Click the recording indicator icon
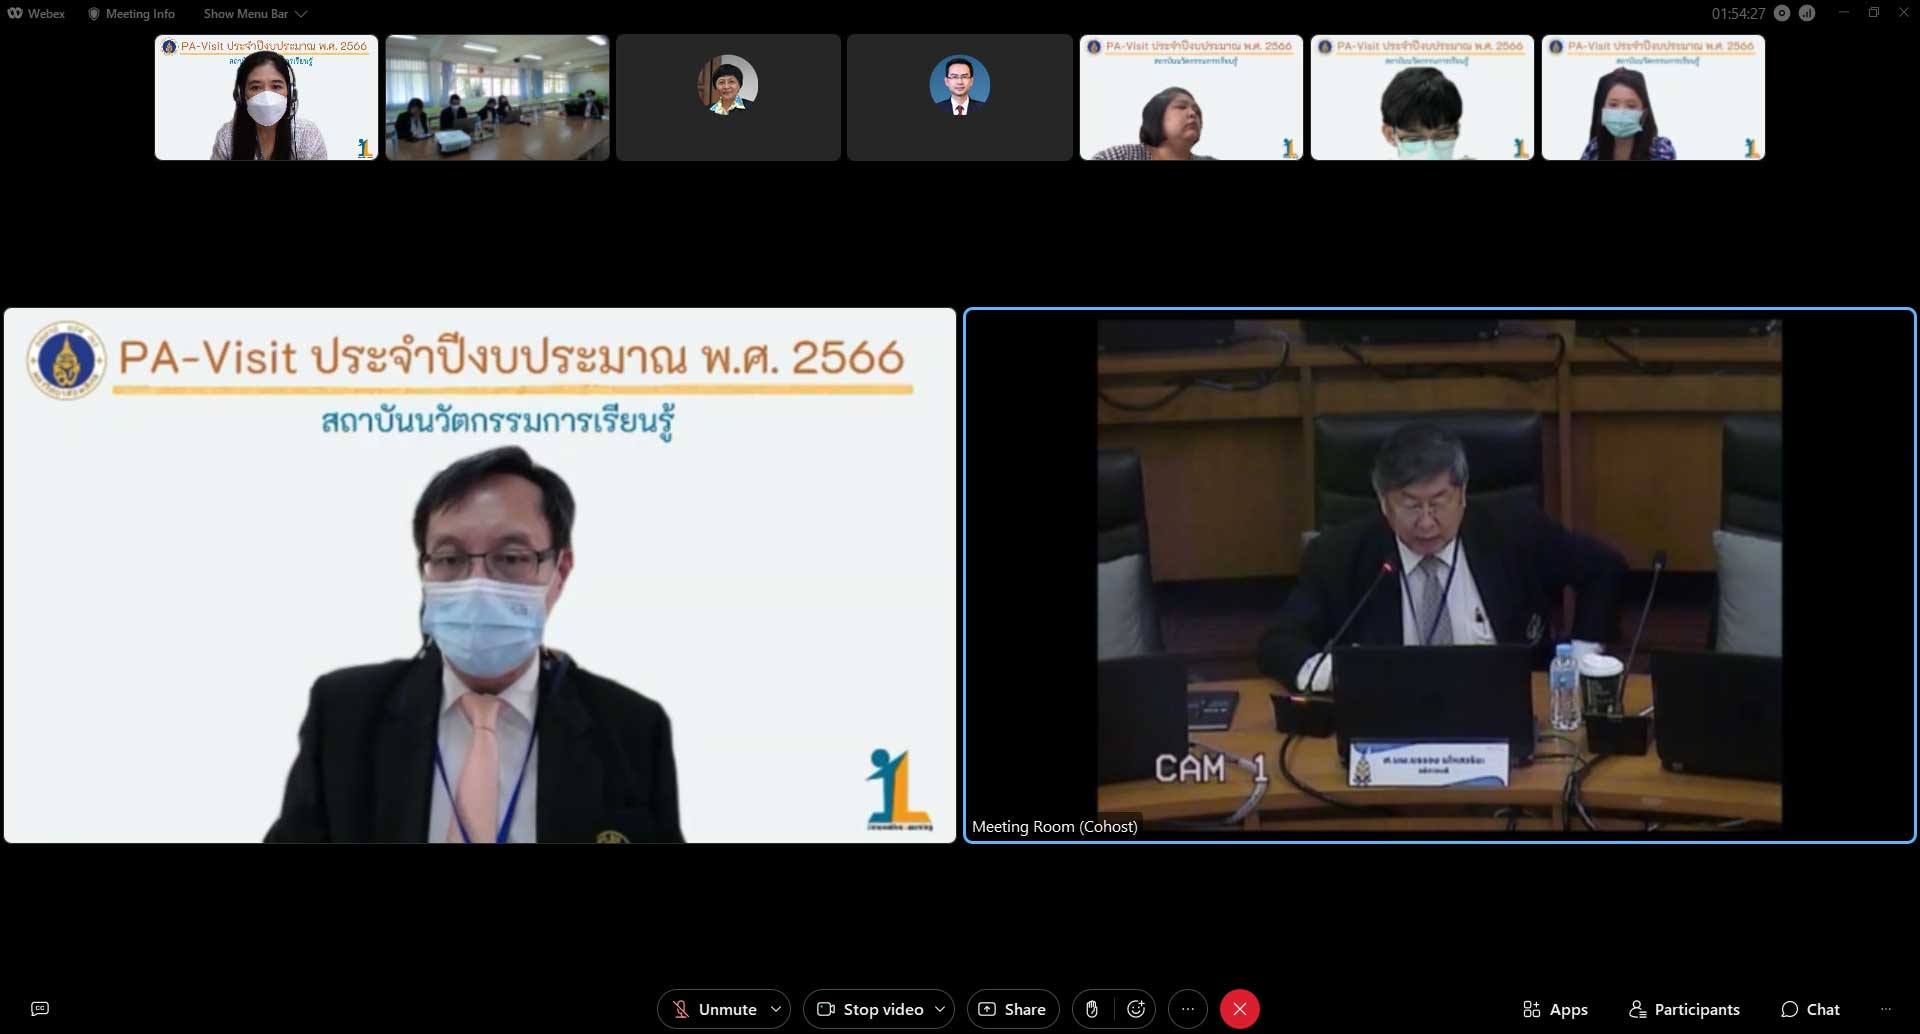The height and width of the screenshot is (1034, 1920). coord(1782,13)
